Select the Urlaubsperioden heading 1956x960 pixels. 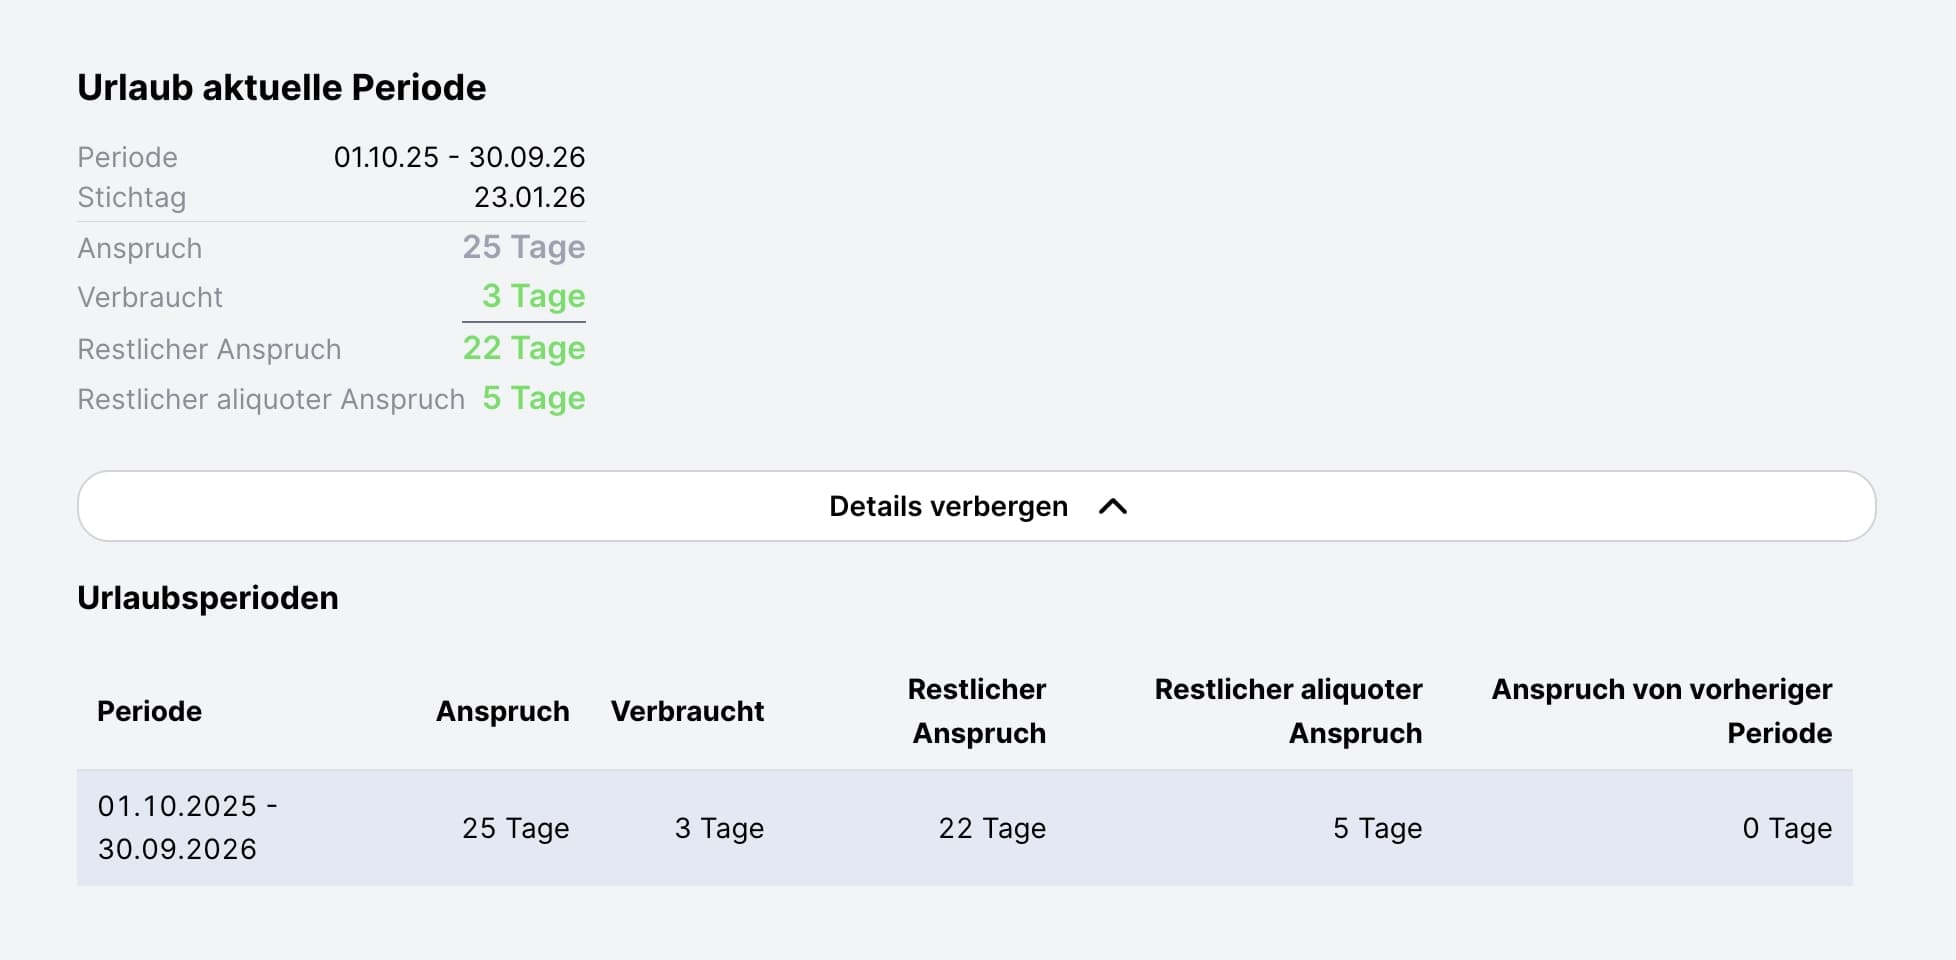click(208, 598)
